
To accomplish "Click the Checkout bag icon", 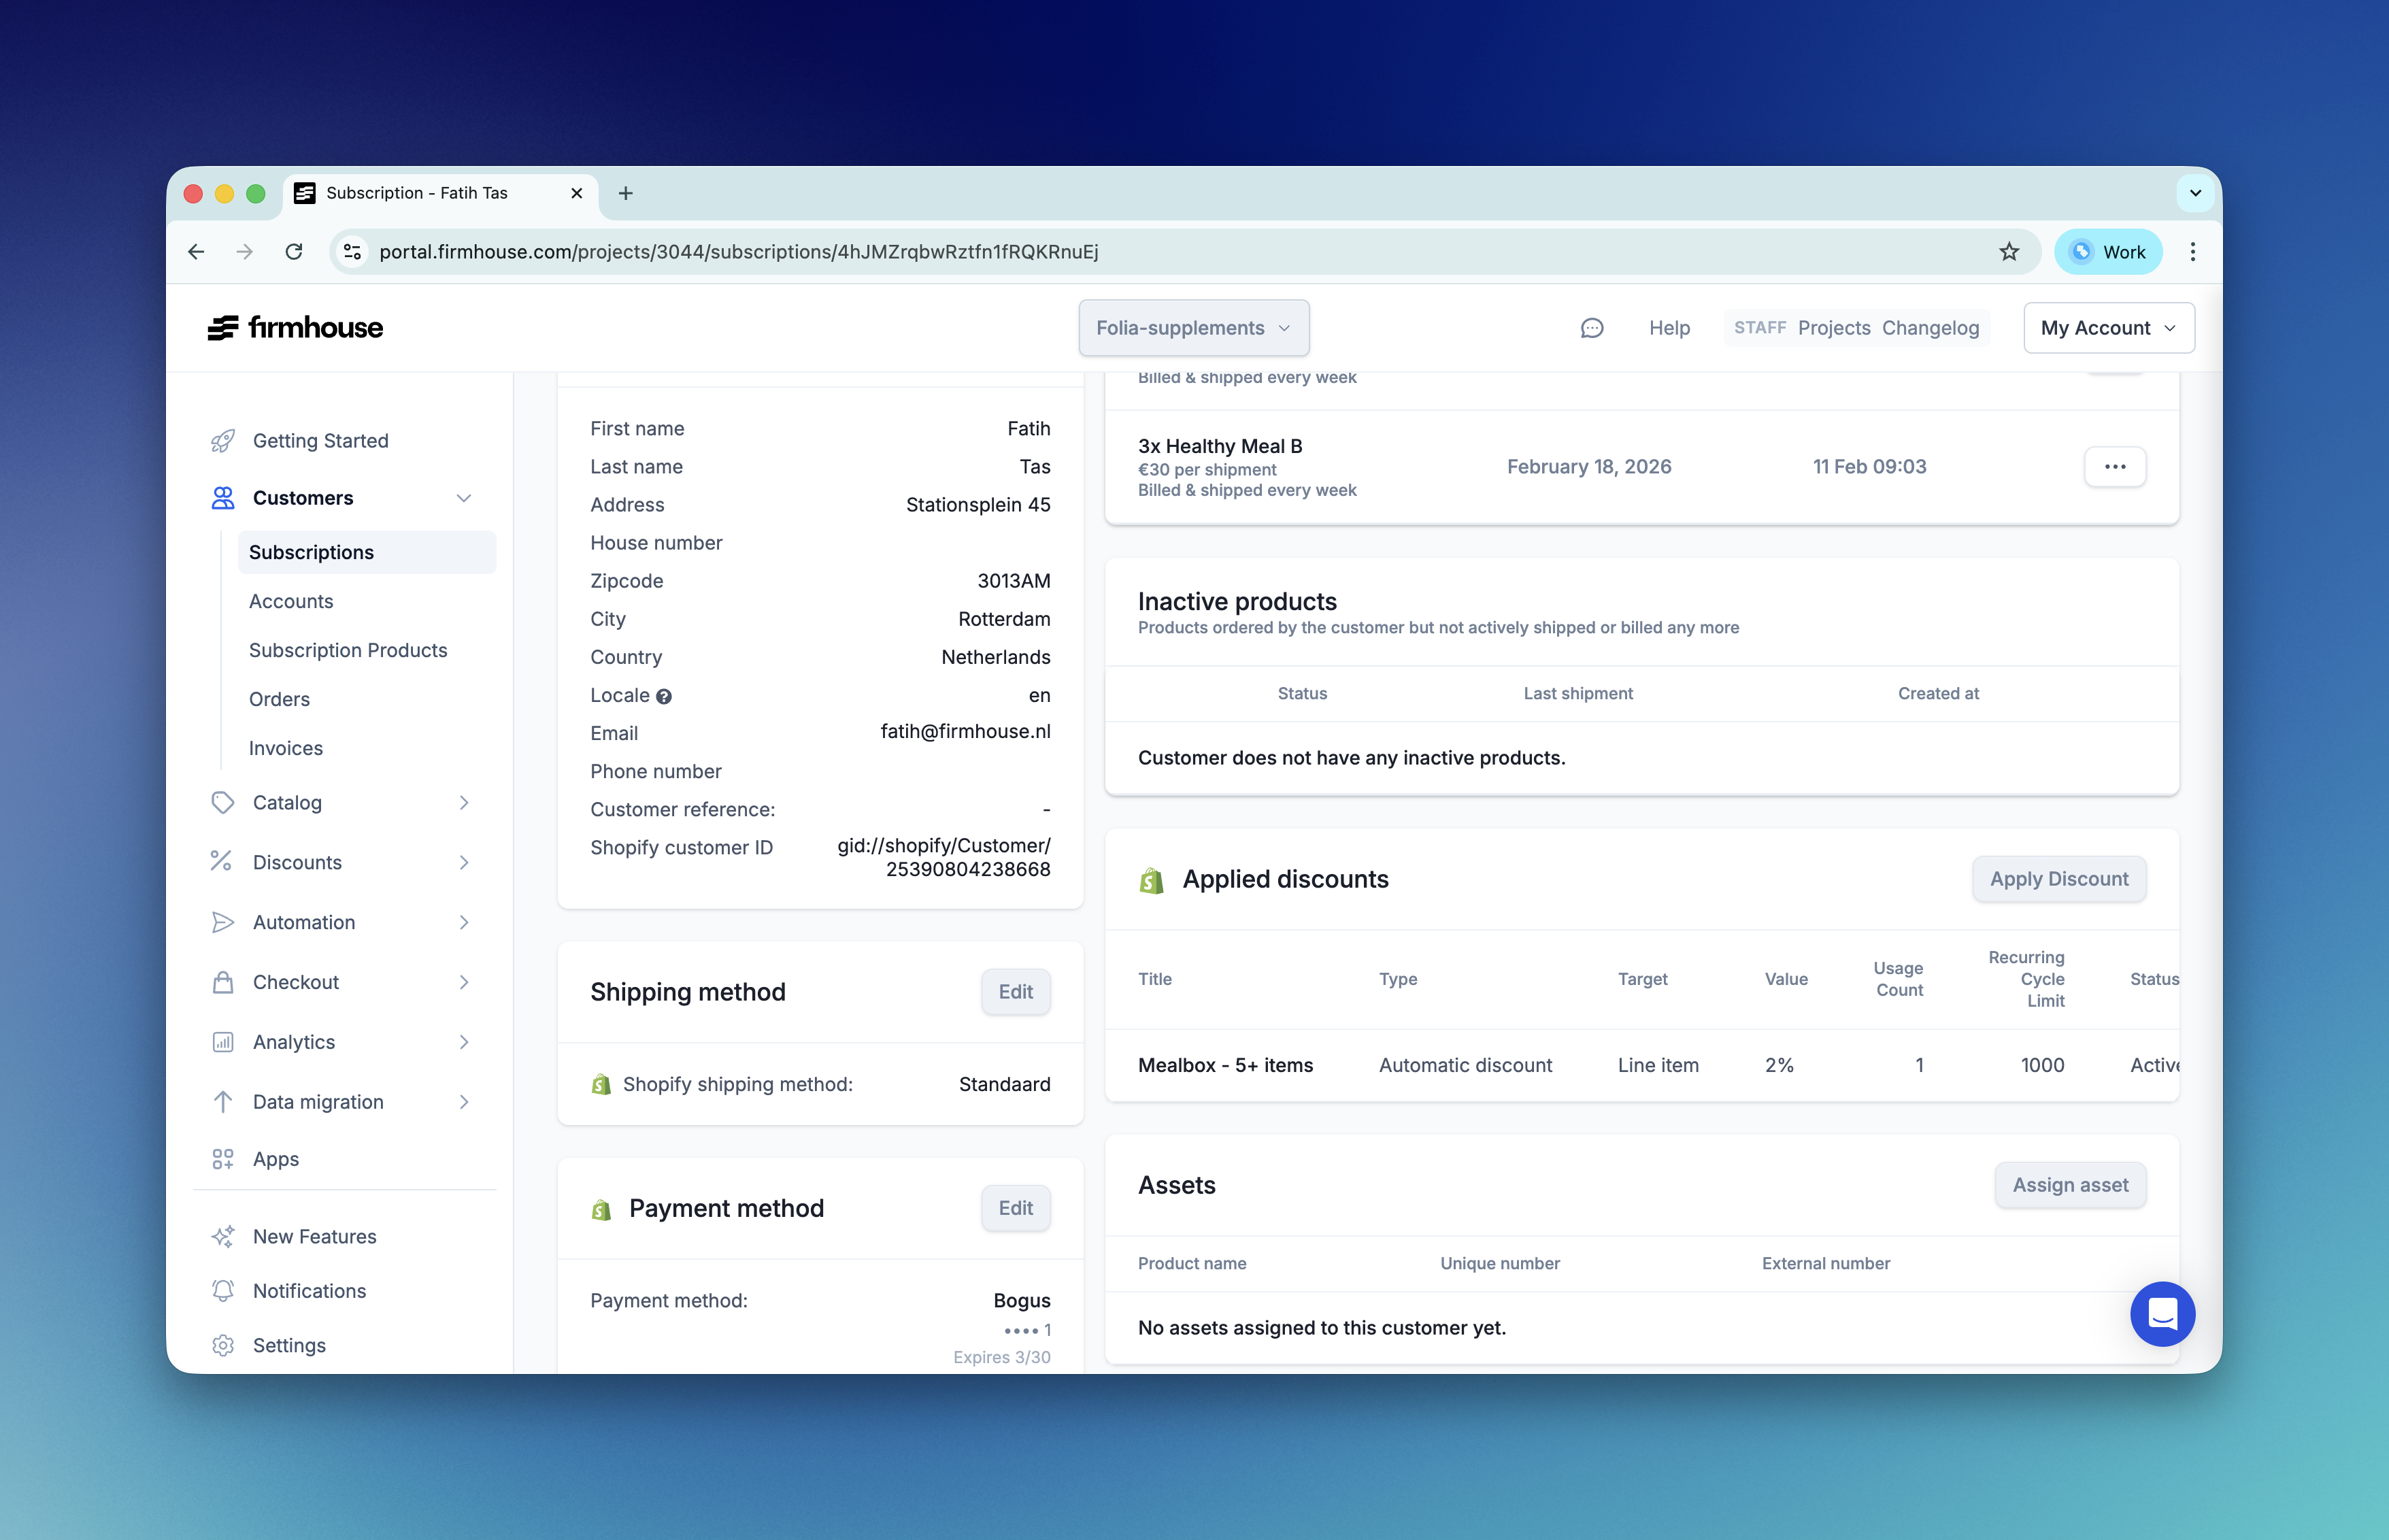I will click(x=223, y=982).
